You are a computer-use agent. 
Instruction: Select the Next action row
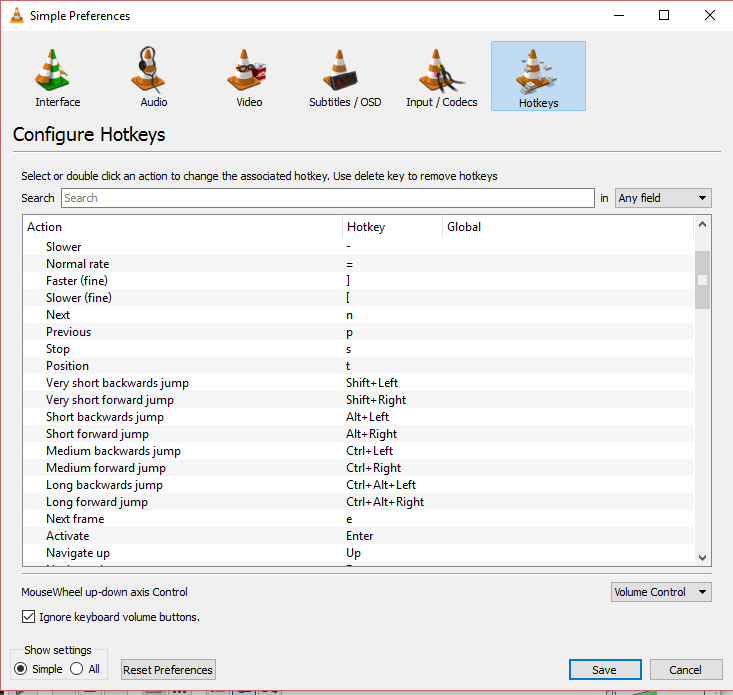tap(359, 315)
